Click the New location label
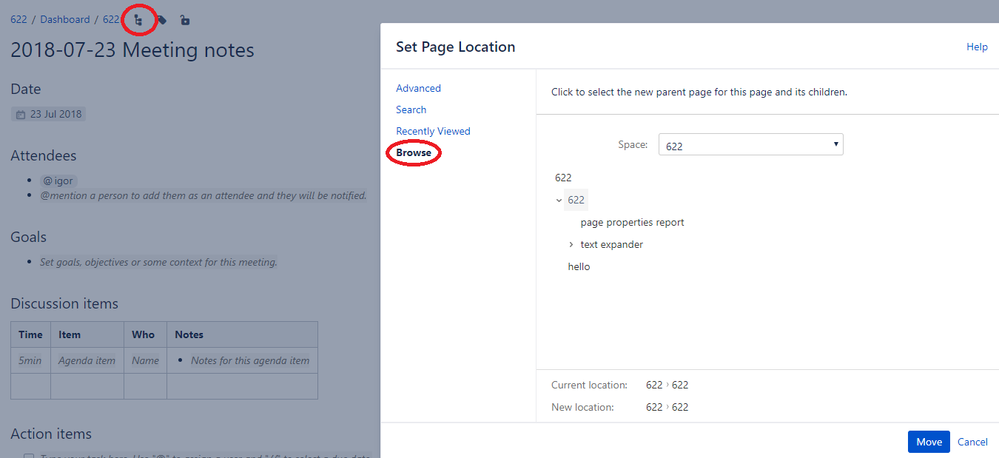Viewport: 999px width, 458px height. coord(582,407)
